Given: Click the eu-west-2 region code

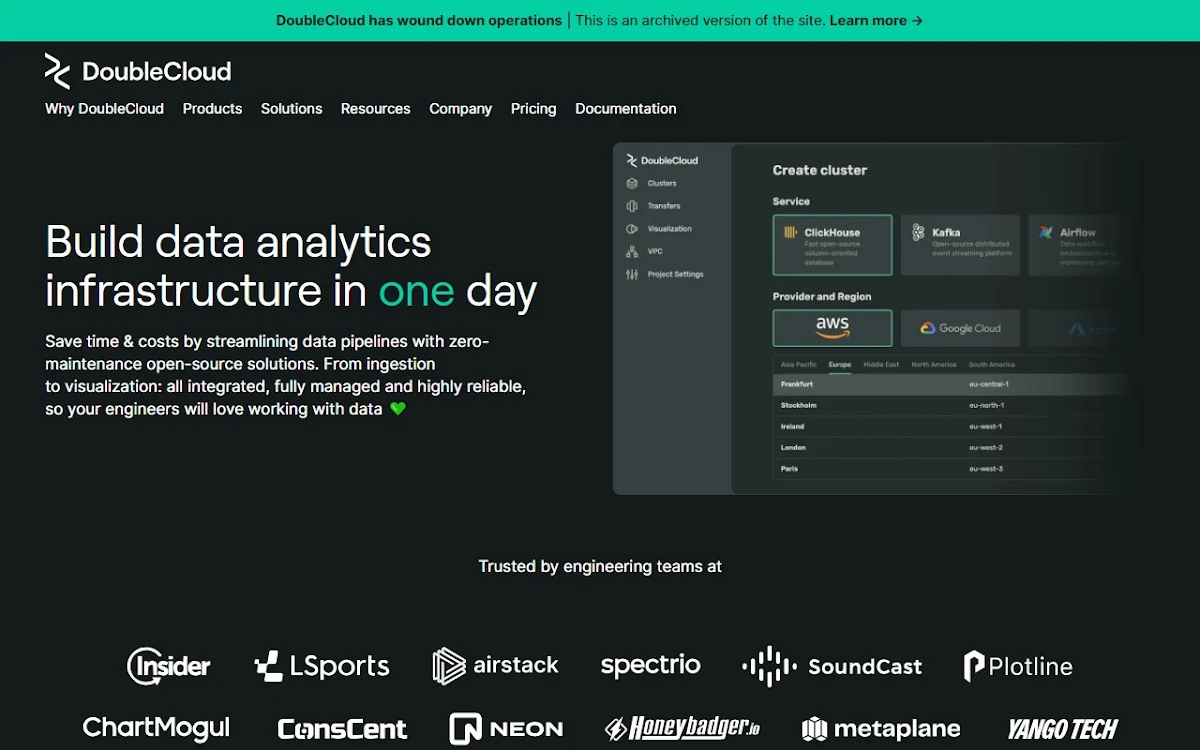Looking at the screenshot, I should (x=986, y=448).
